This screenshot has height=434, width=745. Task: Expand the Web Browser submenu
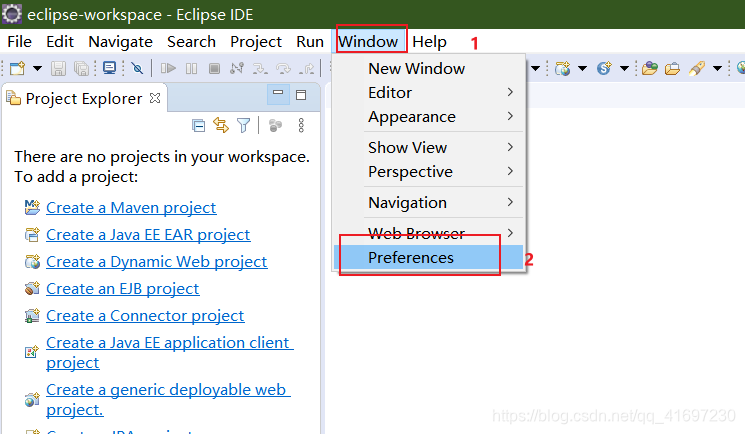coord(429,233)
